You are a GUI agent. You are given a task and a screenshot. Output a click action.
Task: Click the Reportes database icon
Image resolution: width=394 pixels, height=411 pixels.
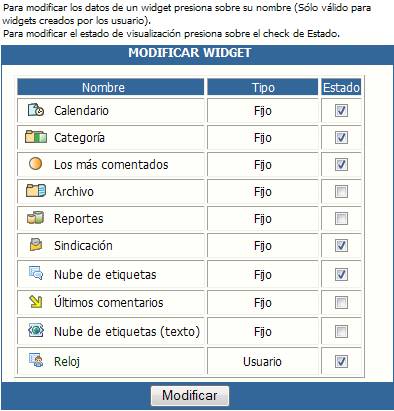tap(36, 218)
